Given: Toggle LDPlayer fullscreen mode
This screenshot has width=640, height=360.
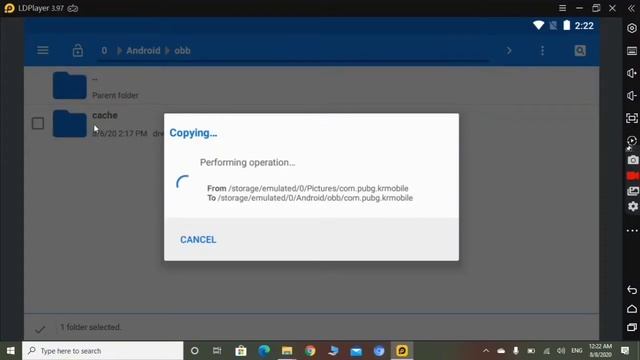Looking at the screenshot, I should (632, 118).
